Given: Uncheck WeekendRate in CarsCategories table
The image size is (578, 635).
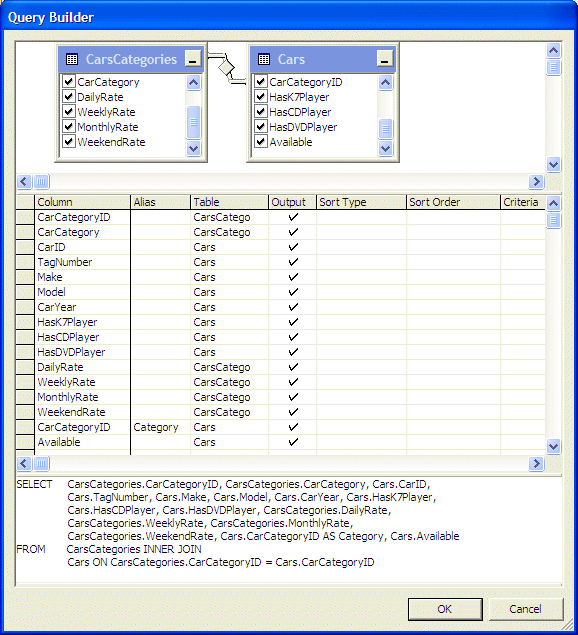Looking at the screenshot, I should click(x=69, y=142).
